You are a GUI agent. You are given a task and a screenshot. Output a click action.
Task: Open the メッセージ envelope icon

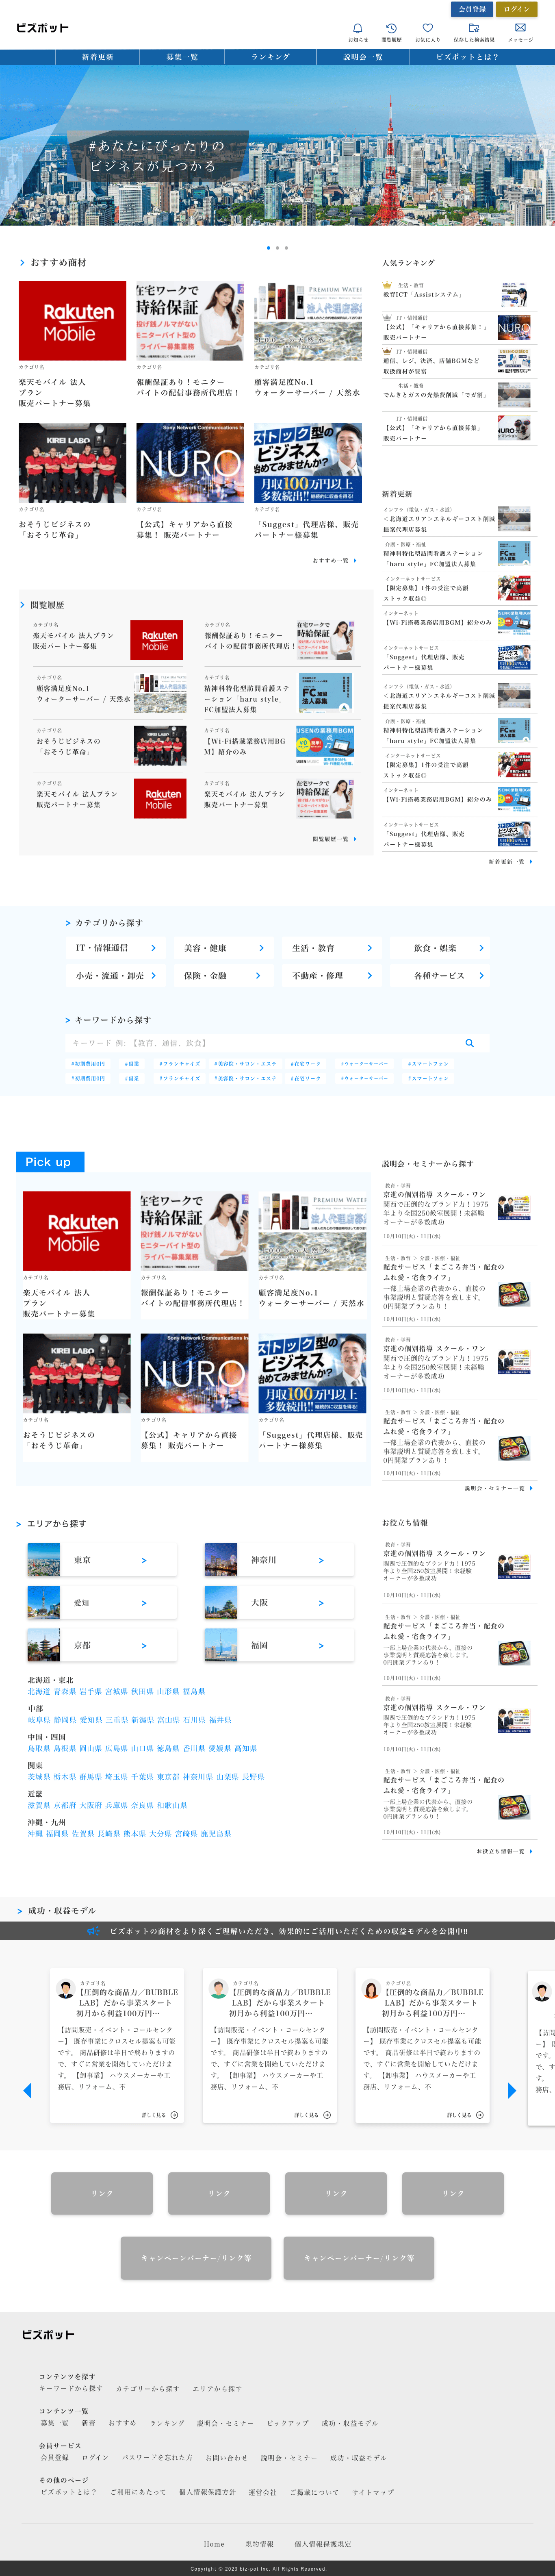click(520, 29)
